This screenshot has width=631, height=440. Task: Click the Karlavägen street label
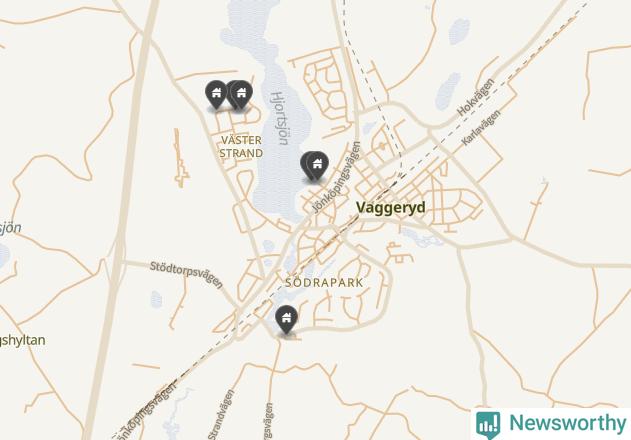tap(481, 128)
